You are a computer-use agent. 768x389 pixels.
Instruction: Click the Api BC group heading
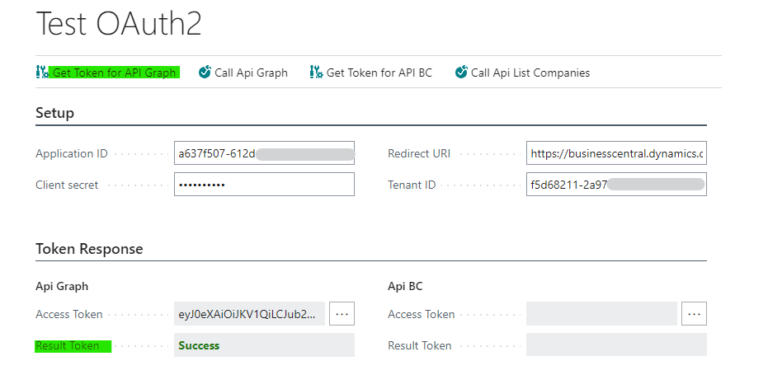[405, 287]
